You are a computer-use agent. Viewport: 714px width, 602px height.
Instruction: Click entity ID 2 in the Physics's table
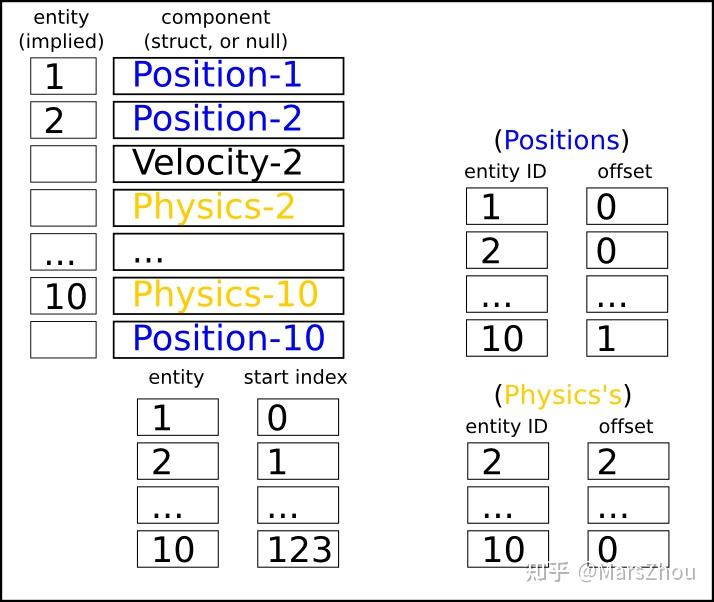point(507,461)
